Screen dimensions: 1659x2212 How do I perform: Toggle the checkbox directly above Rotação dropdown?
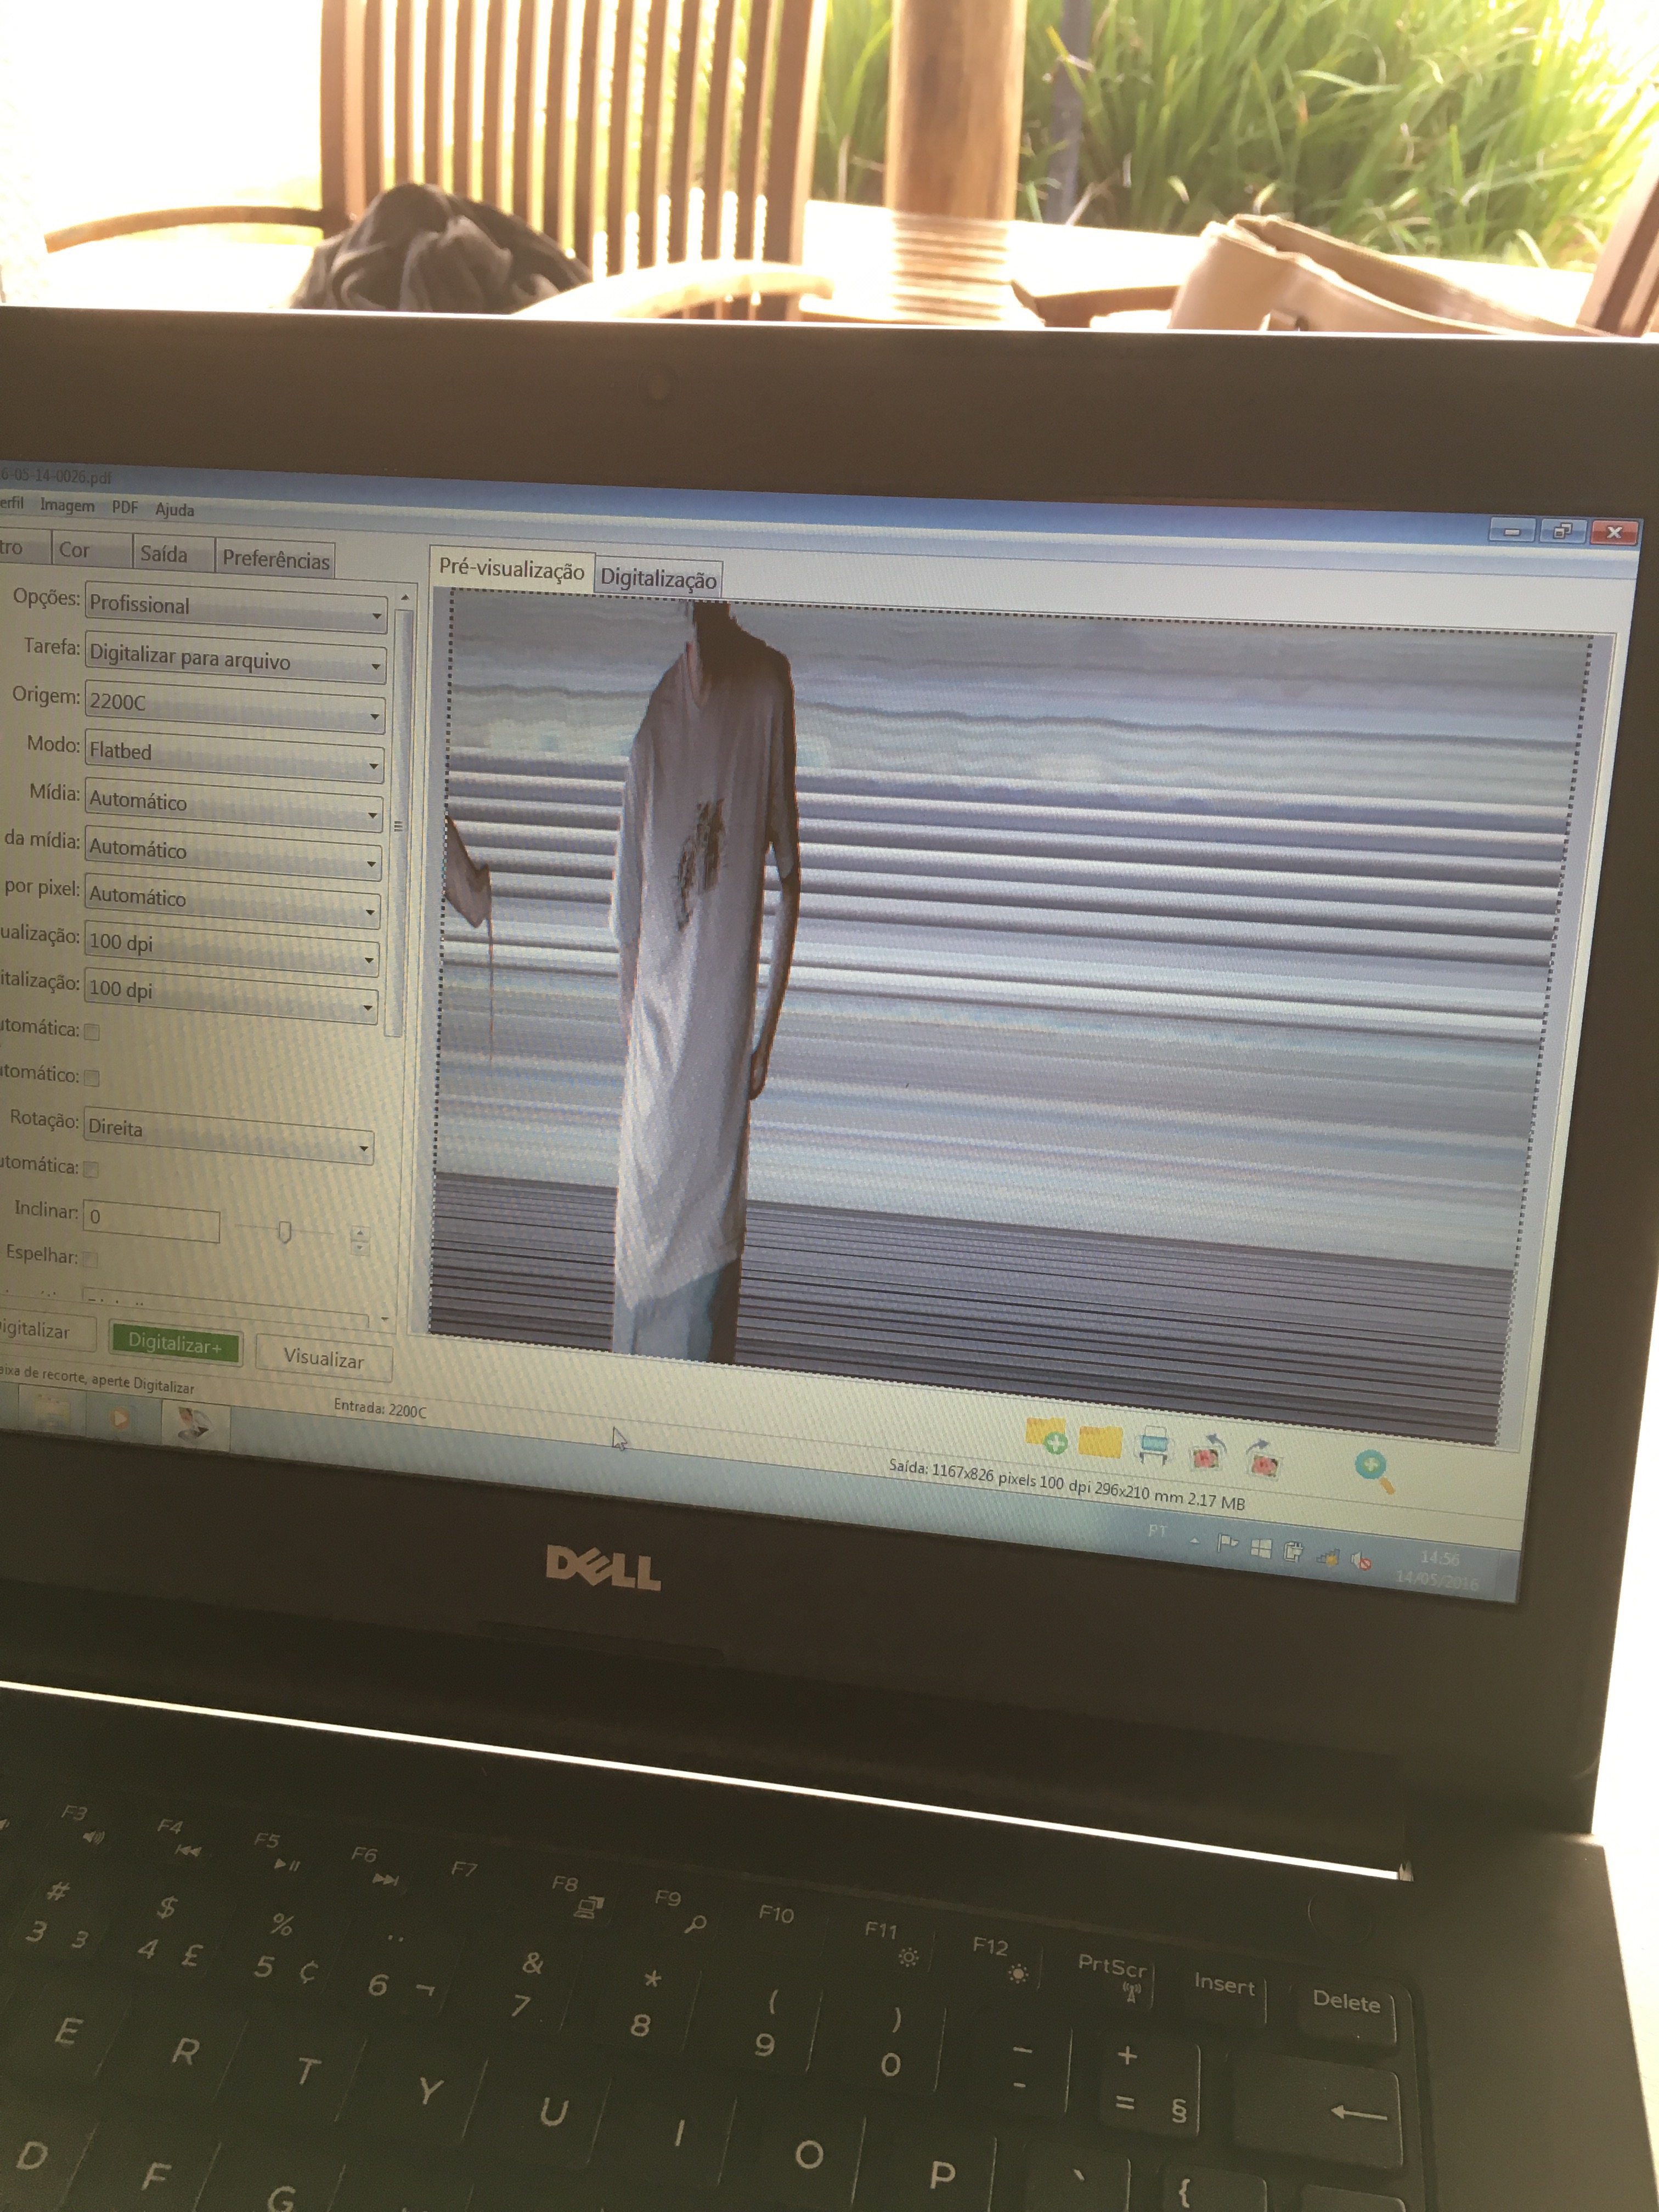click(92, 1078)
